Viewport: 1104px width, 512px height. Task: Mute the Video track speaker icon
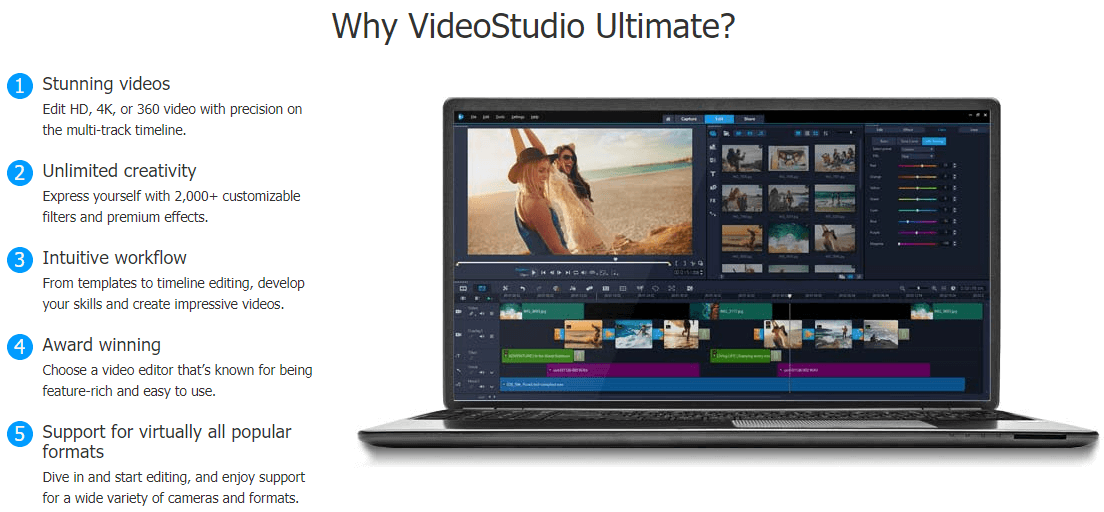tap(482, 313)
